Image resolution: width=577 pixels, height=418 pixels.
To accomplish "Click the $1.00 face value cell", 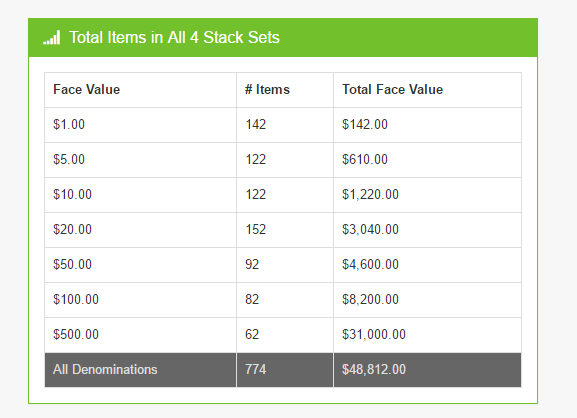I will tap(140, 125).
